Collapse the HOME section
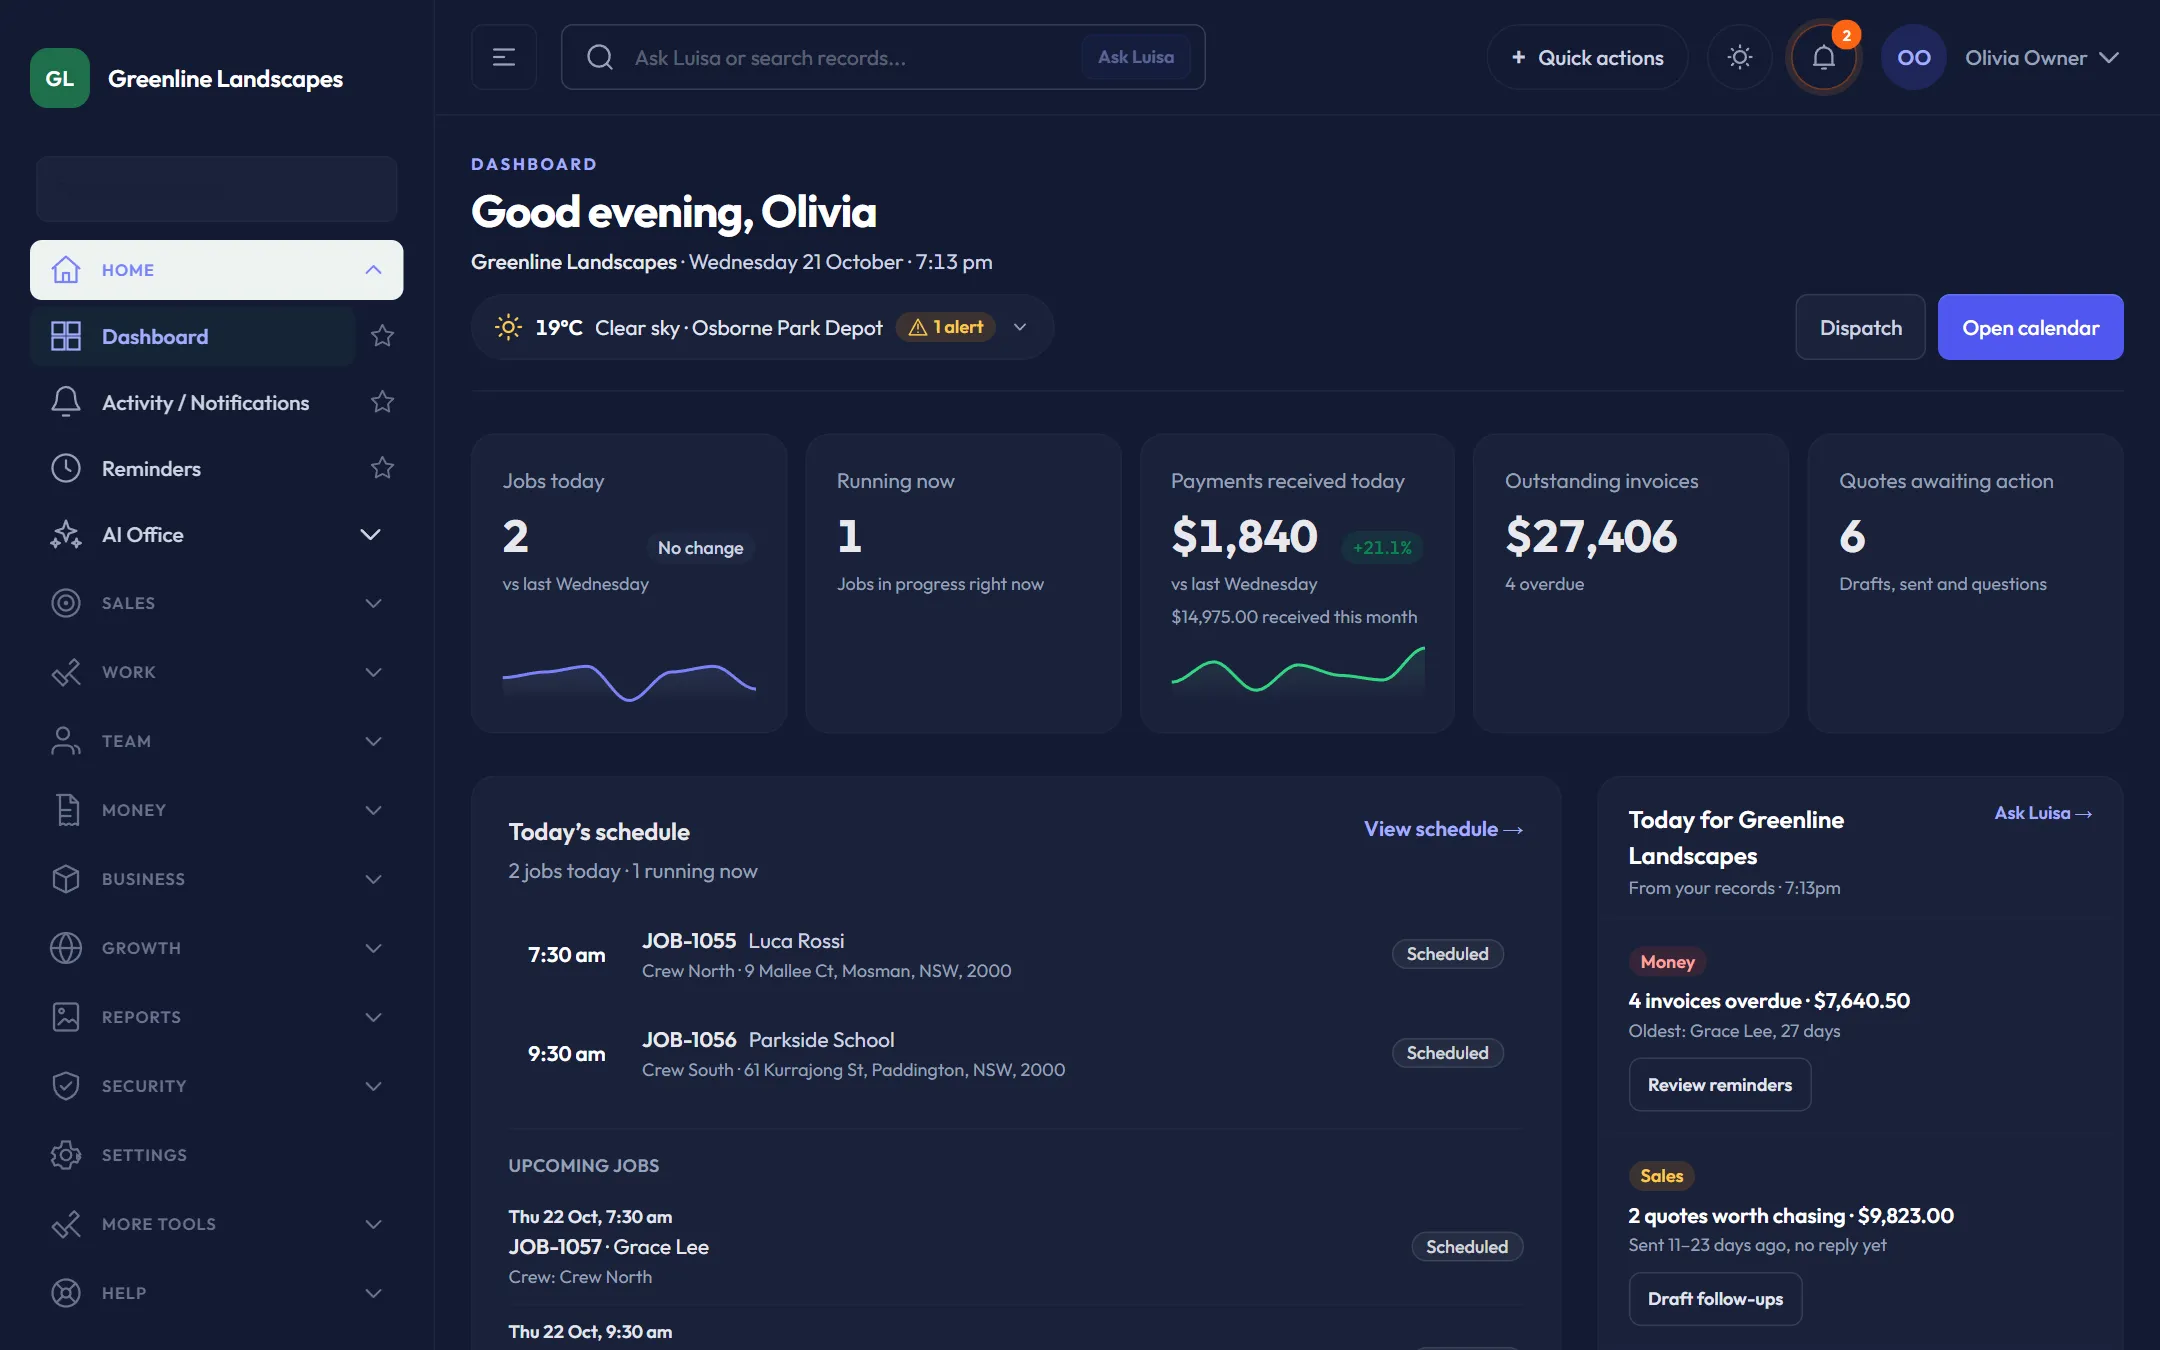The width and height of the screenshot is (2160, 1350). (x=217, y=270)
